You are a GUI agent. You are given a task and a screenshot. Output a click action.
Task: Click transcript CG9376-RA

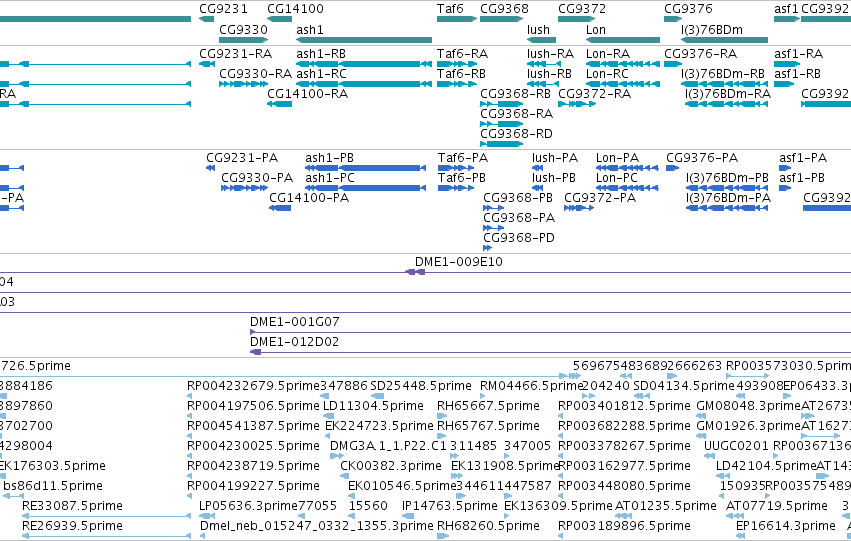[673, 64]
